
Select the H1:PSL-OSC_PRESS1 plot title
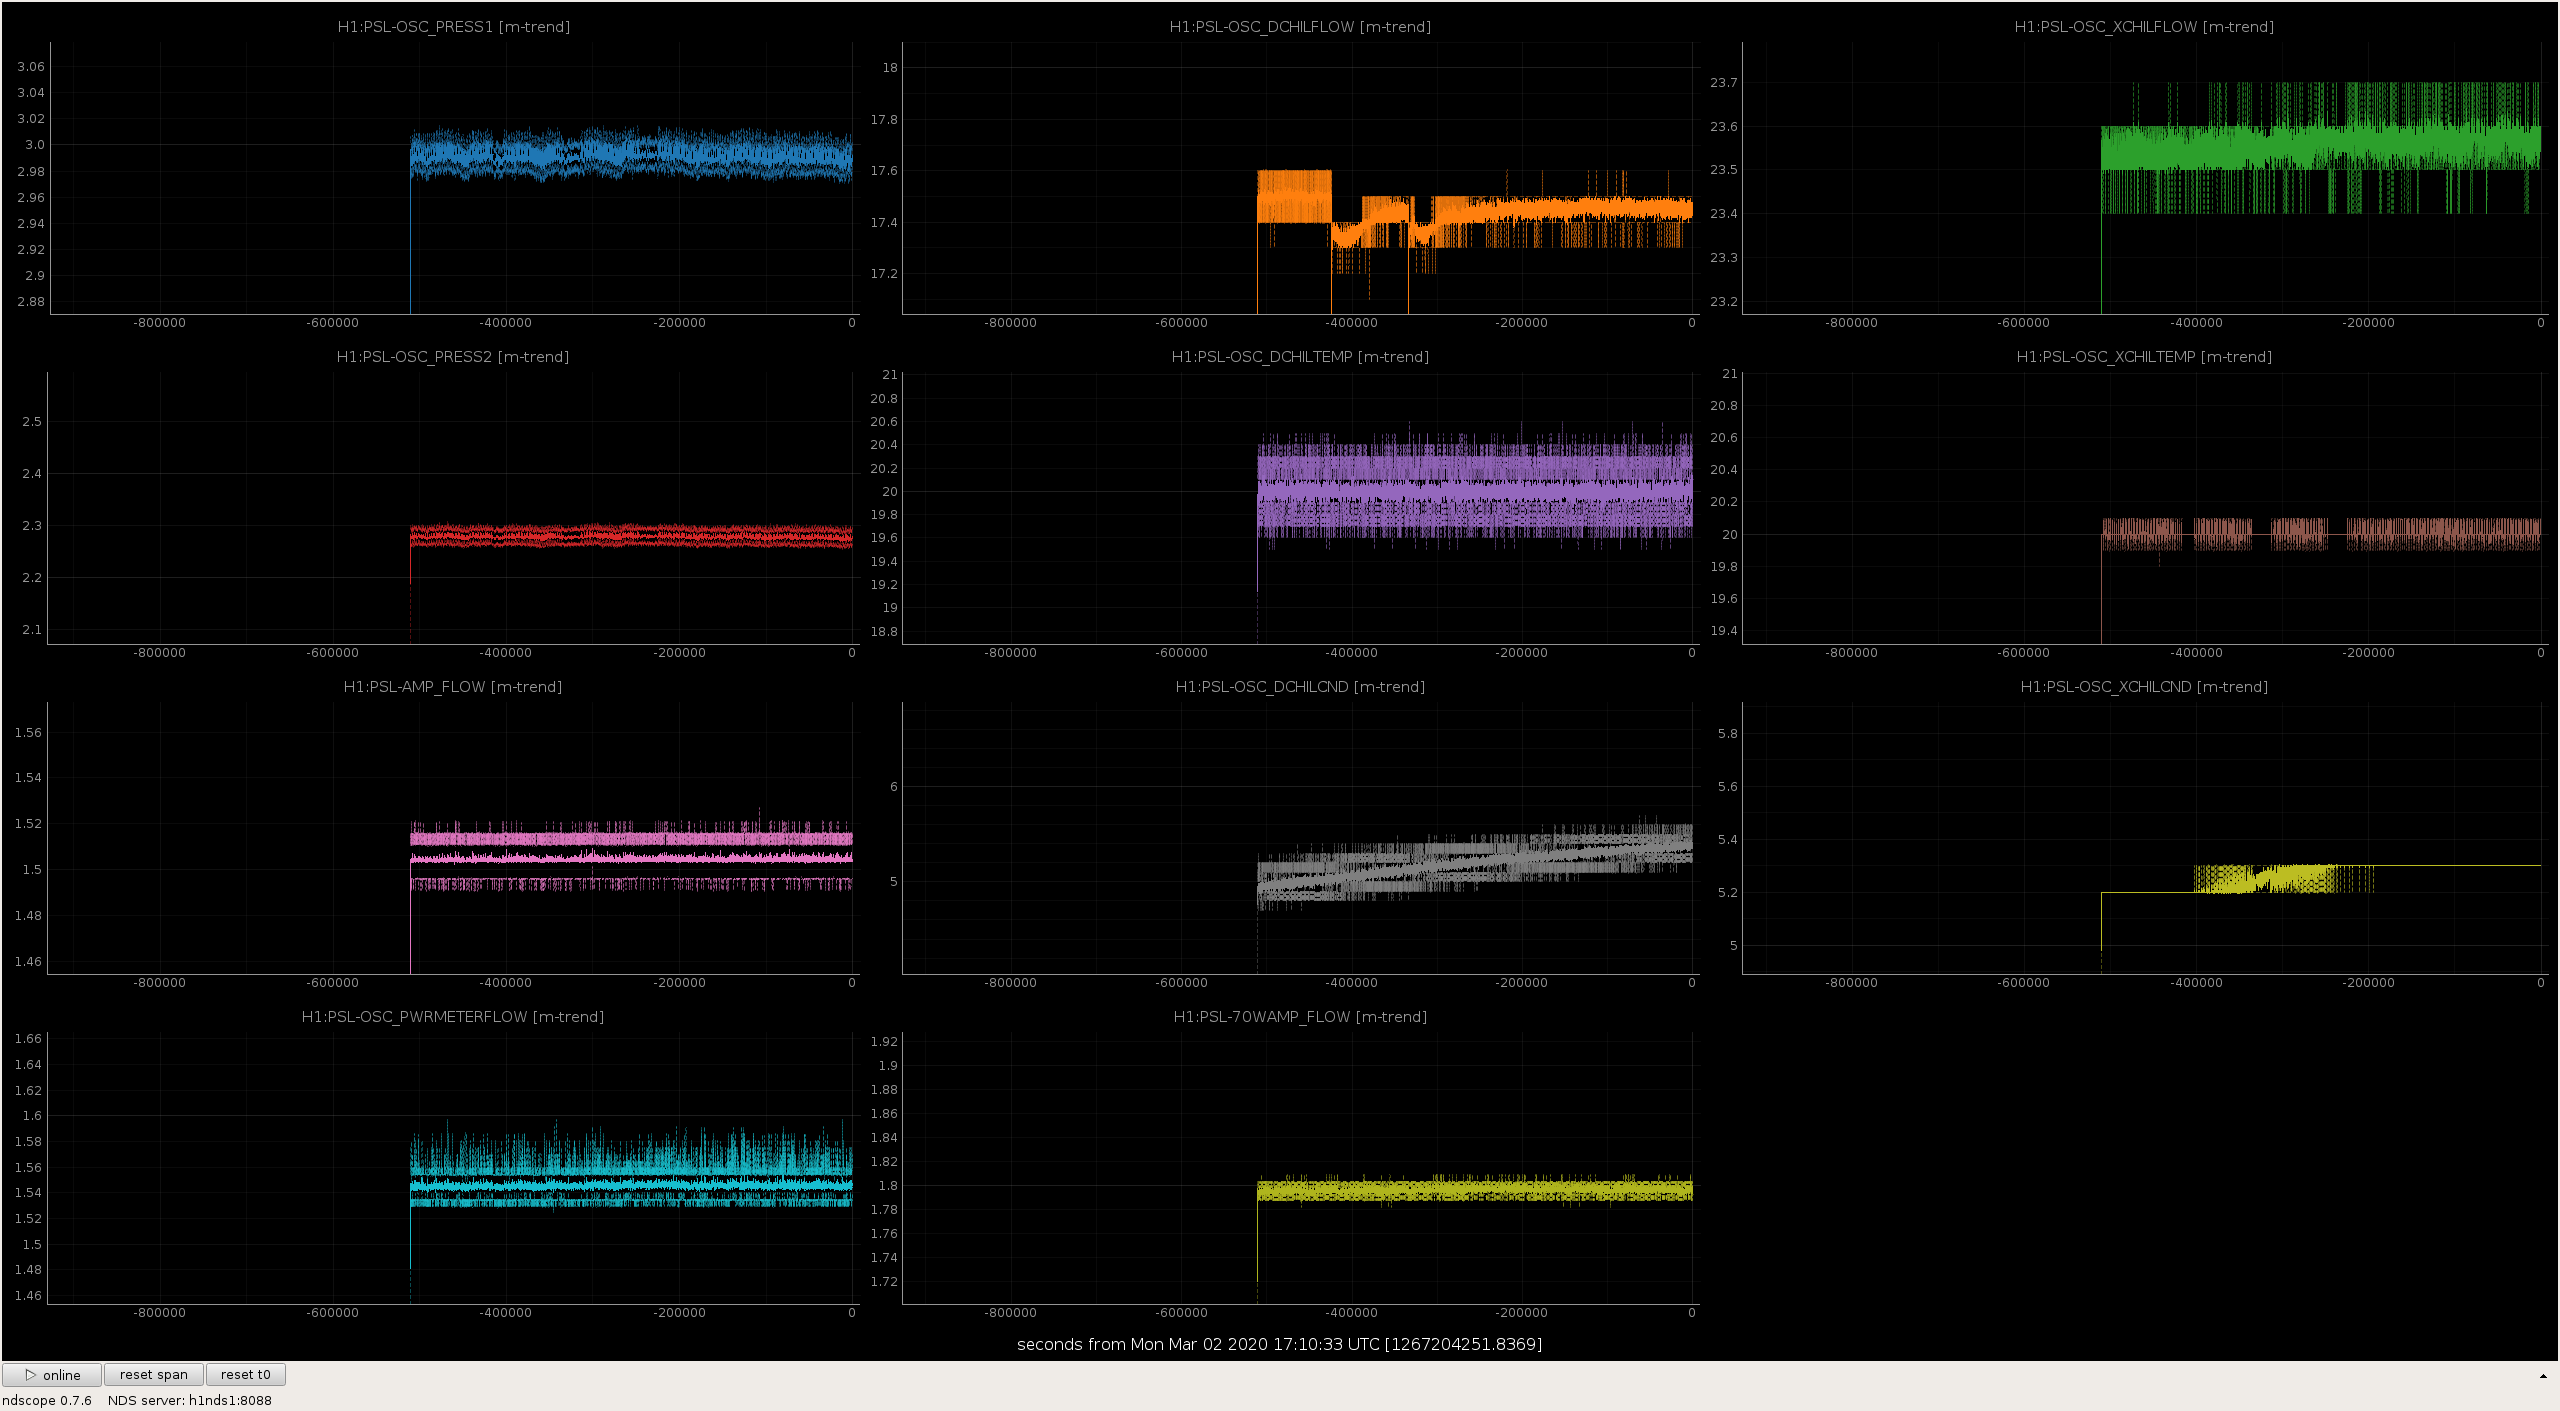(453, 27)
